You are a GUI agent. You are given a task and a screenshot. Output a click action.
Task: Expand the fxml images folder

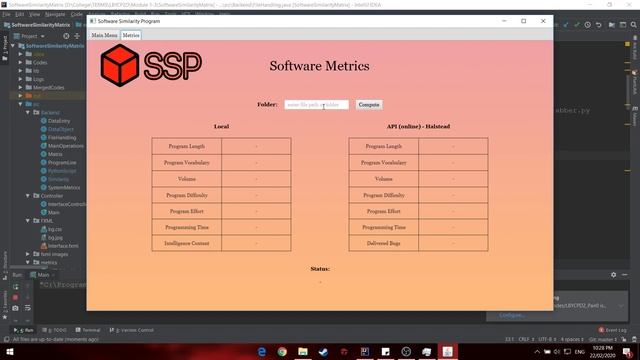tap(28, 254)
